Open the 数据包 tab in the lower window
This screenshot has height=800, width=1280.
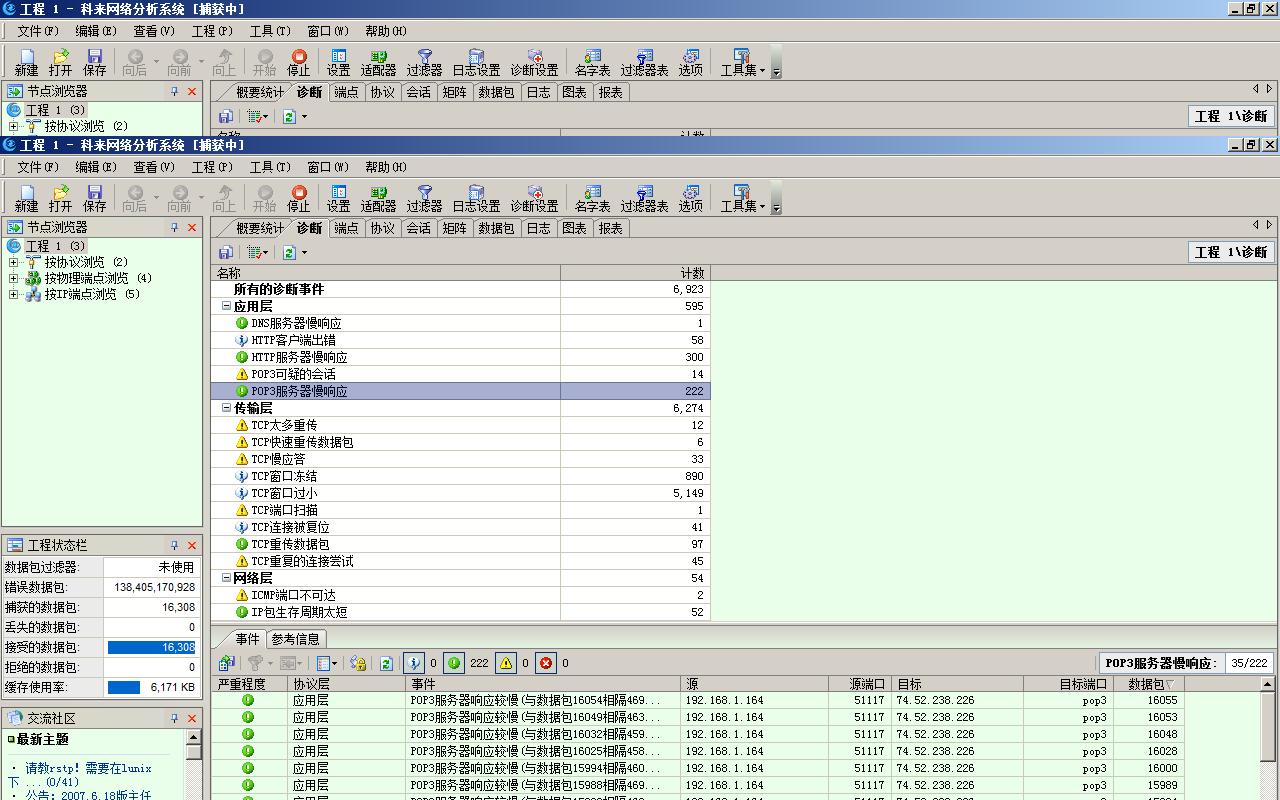pos(496,228)
